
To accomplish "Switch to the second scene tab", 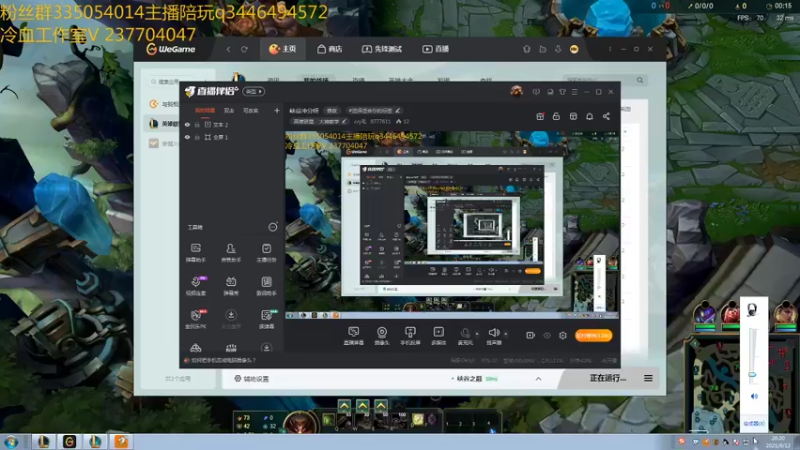I will pyautogui.click(x=229, y=110).
